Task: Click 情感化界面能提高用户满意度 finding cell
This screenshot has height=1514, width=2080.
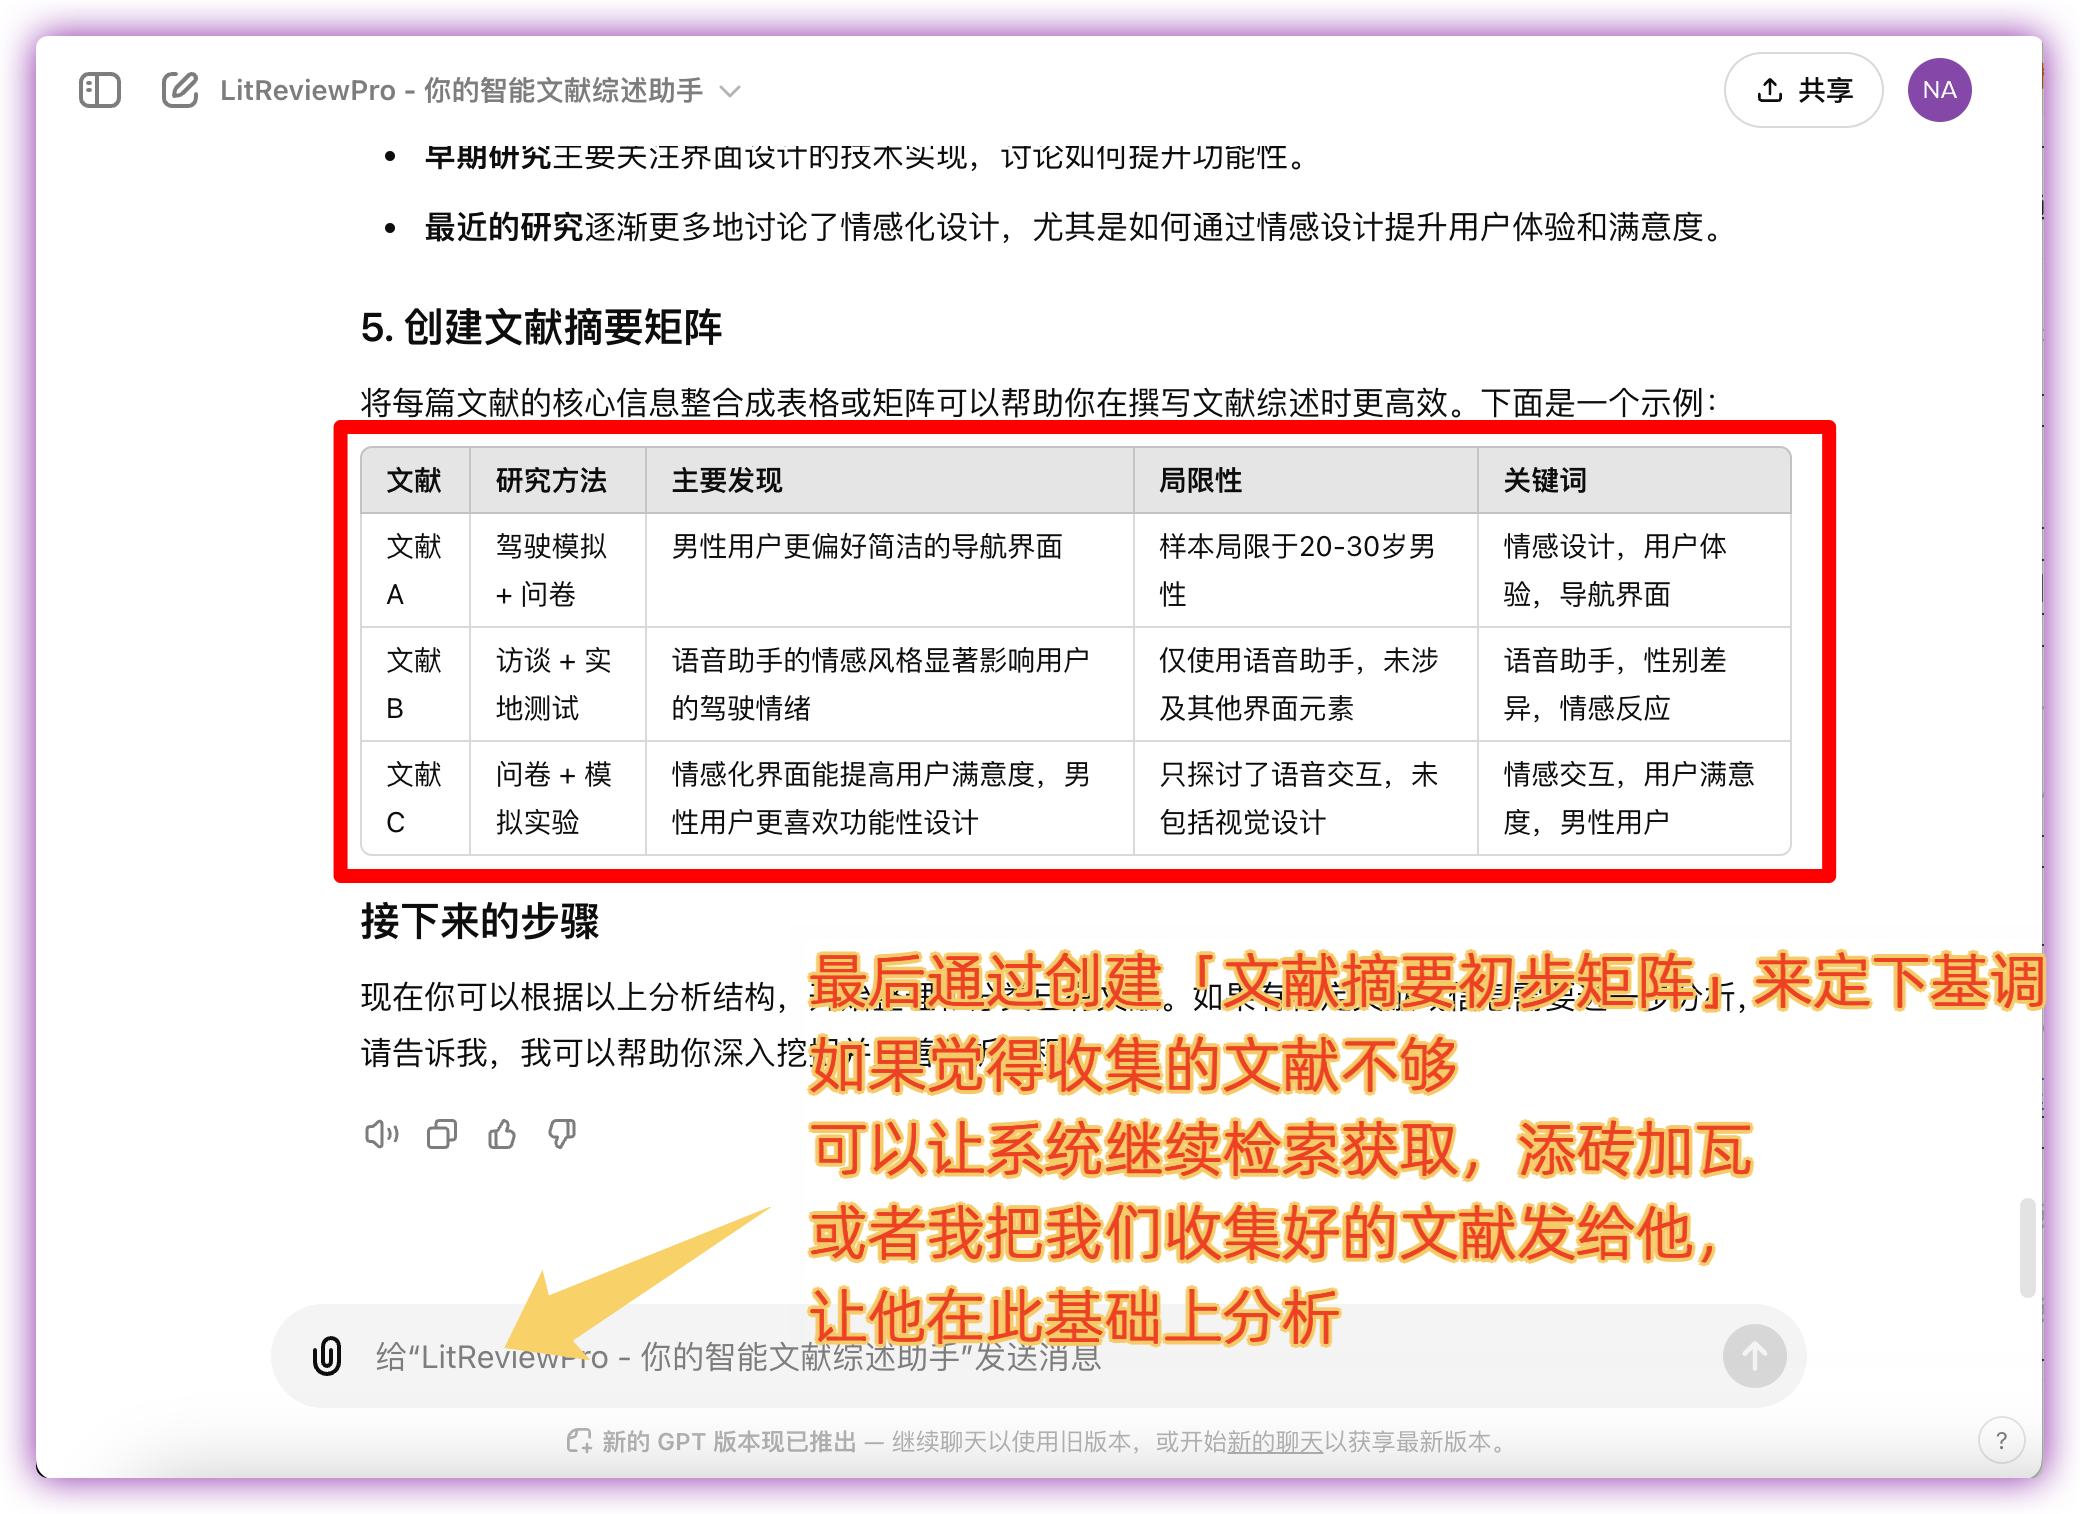Action: (890, 798)
